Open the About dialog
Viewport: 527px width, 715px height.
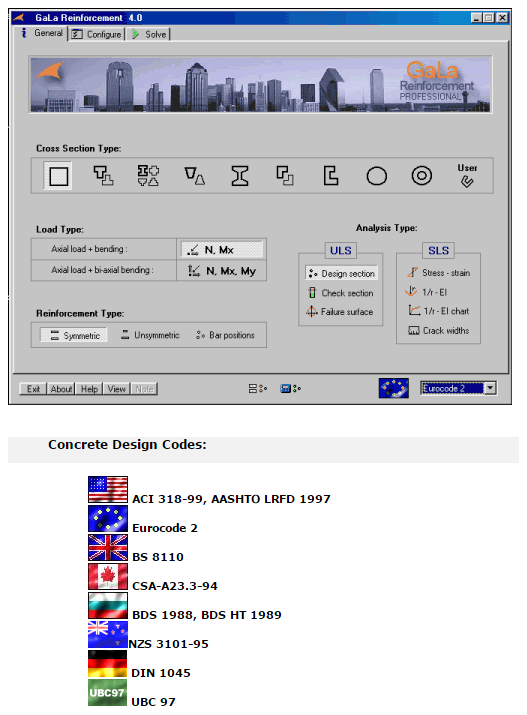(61, 389)
